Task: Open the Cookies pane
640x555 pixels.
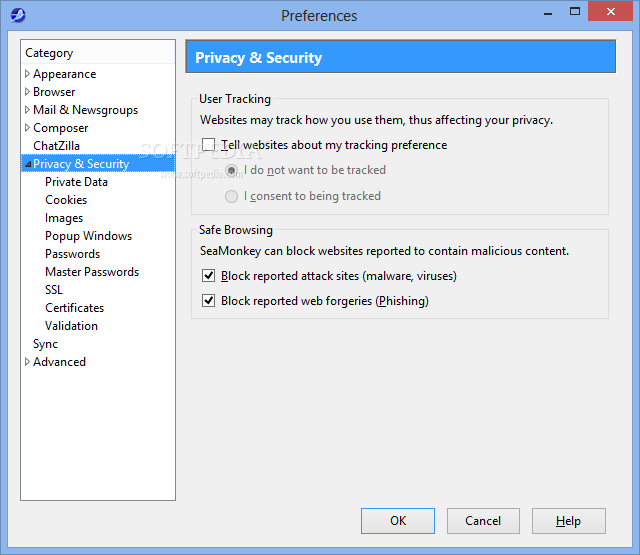Action: (66, 200)
